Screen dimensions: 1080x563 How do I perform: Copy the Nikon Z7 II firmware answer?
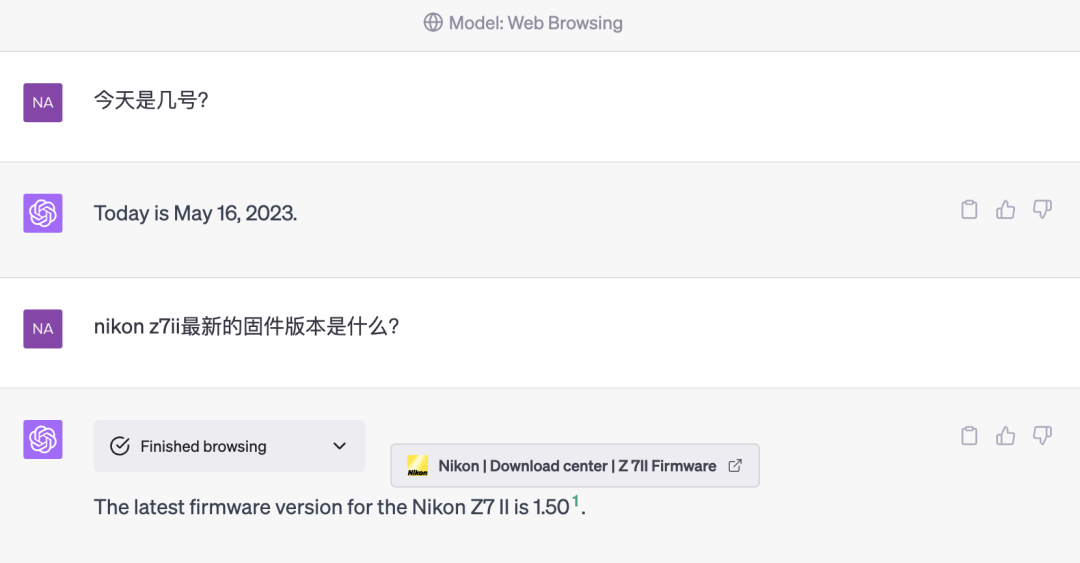969,435
